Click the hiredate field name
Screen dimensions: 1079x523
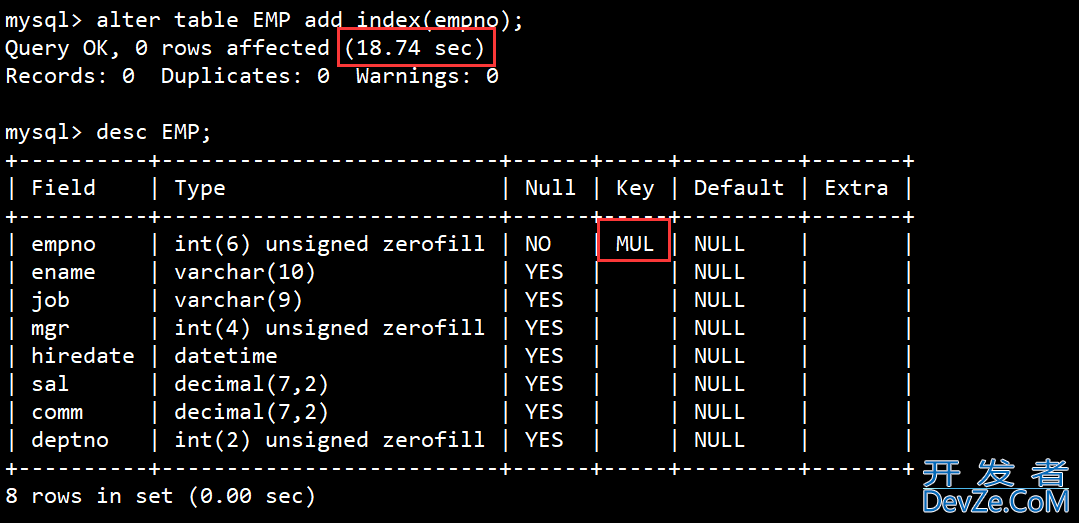coord(83,356)
